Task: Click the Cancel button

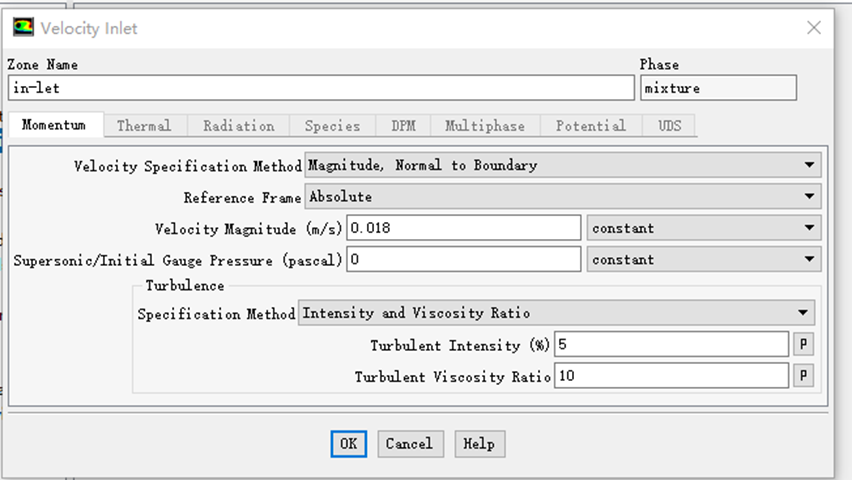Action: pos(410,444)
